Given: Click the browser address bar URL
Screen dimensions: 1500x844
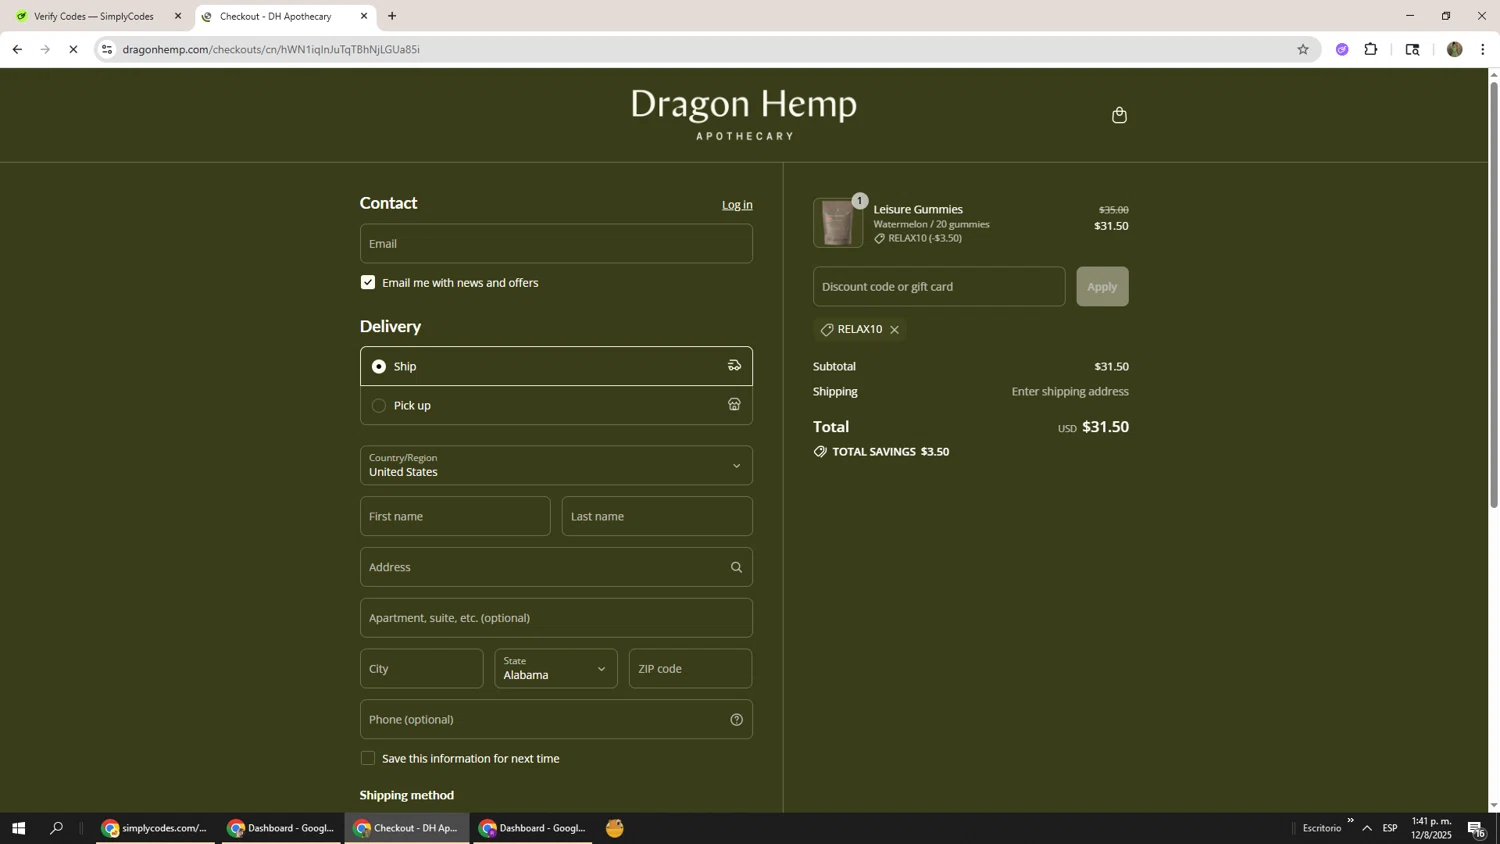Looking at the screenshot, I should (x=271, y=49).
